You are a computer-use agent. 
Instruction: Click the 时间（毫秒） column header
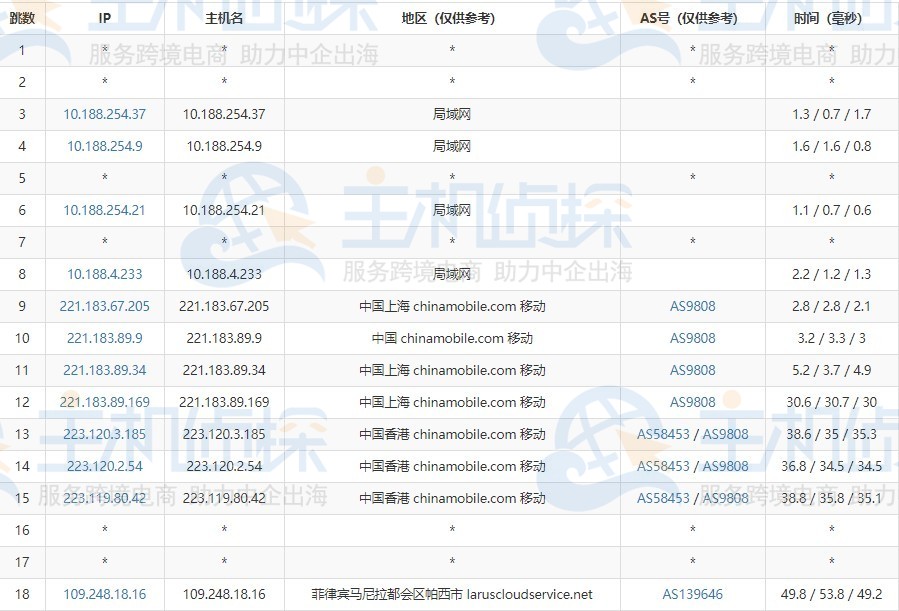point(831,18)
